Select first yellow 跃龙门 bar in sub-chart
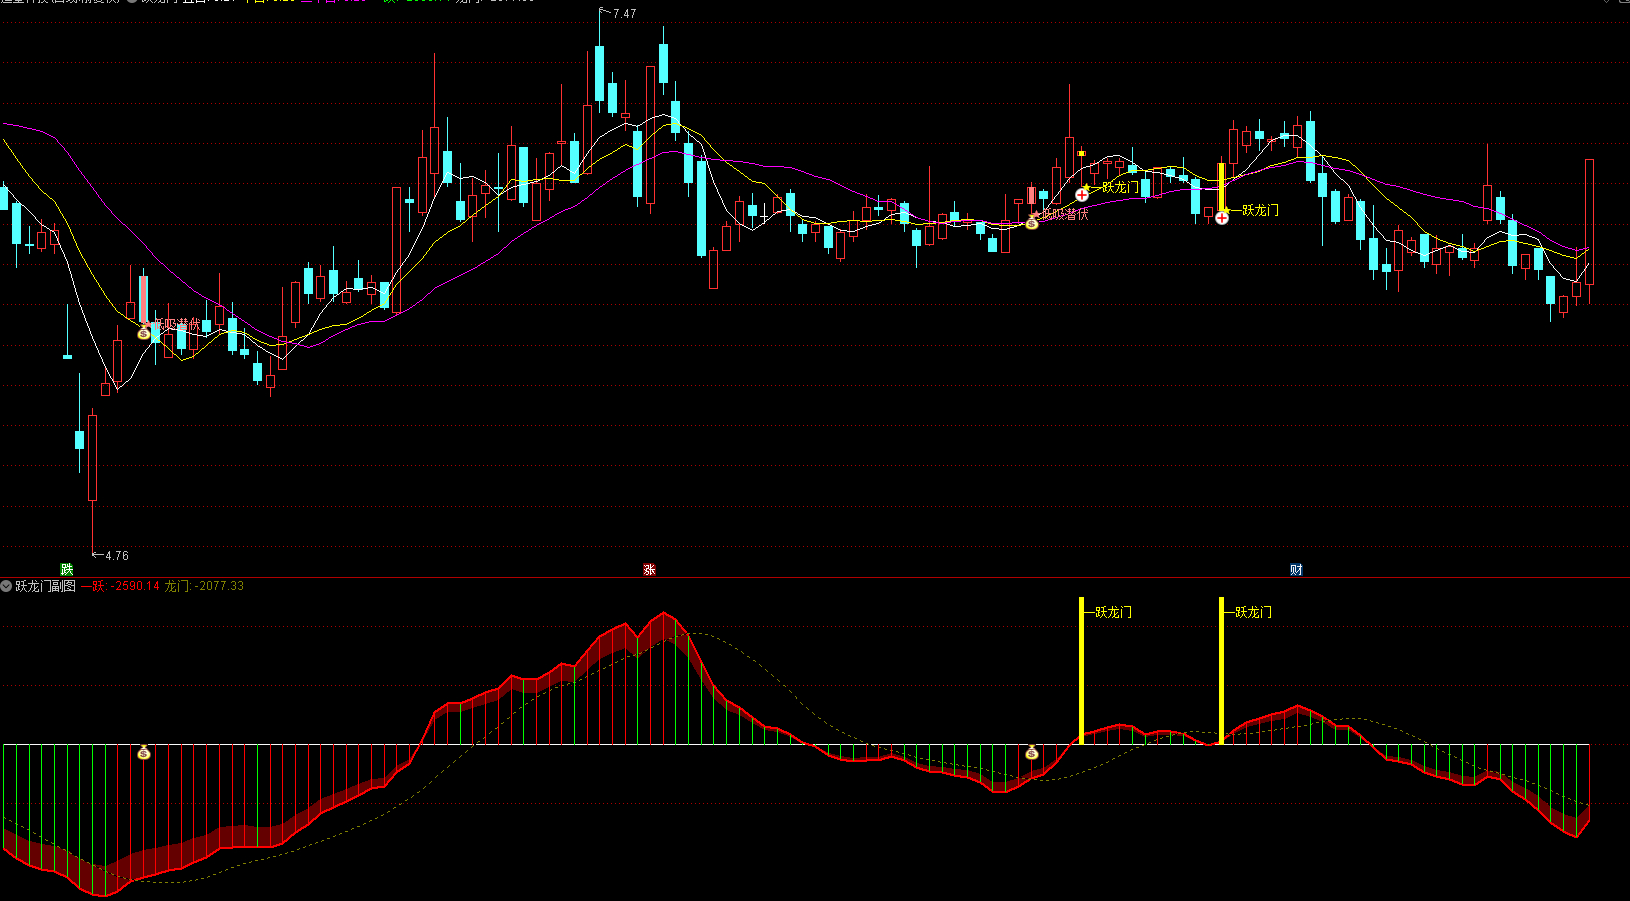1630x901 pixels. 1081,670
